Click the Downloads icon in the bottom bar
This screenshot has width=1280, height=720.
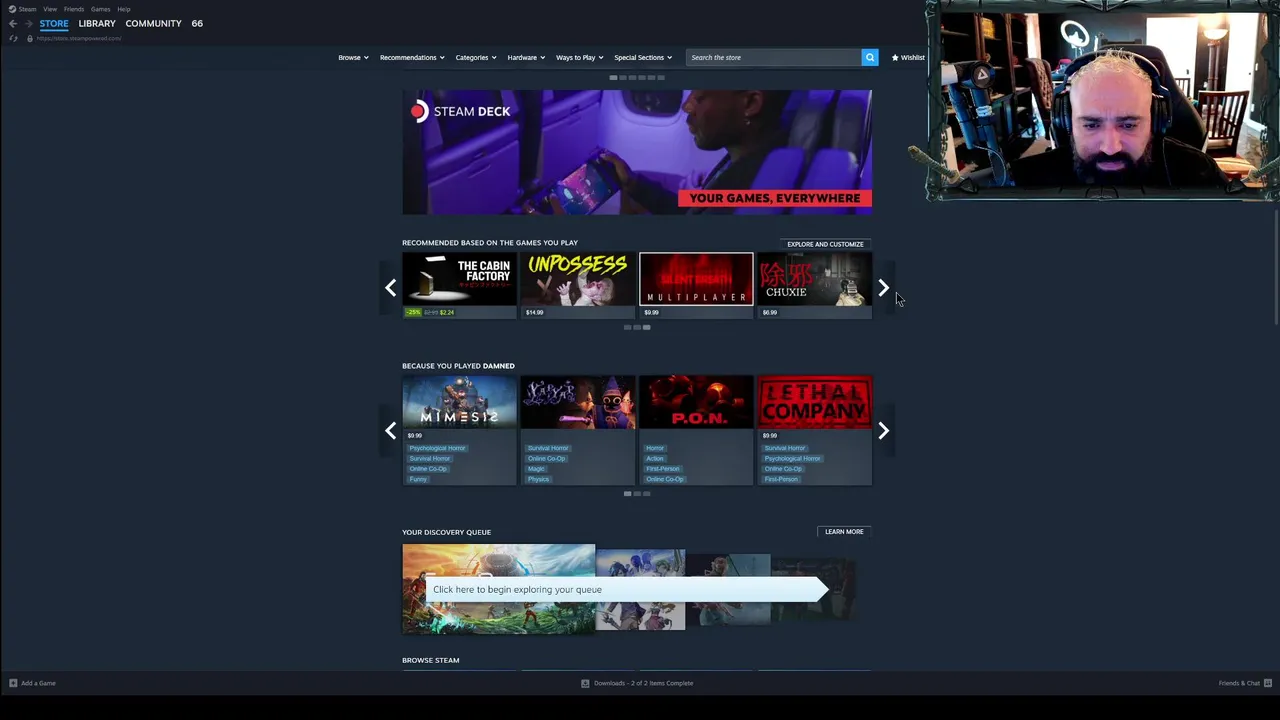pos(585,683)
